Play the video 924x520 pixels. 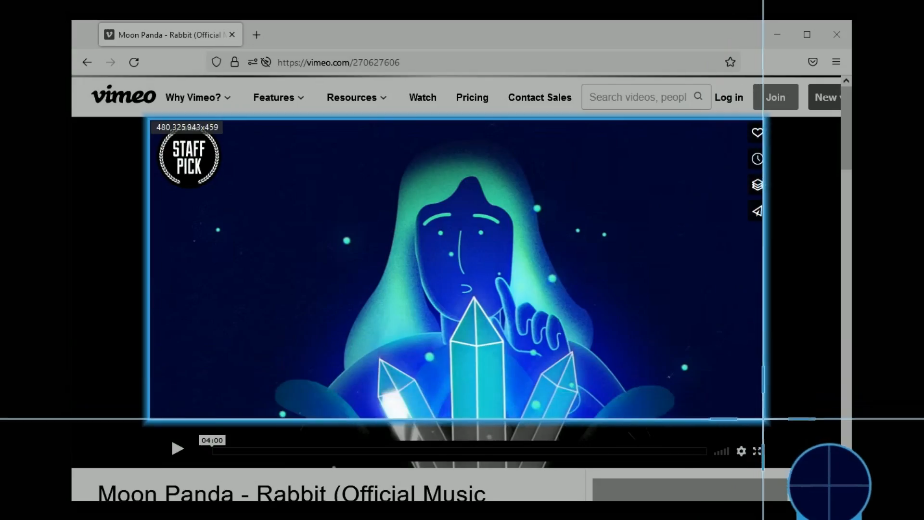point(177,449)
